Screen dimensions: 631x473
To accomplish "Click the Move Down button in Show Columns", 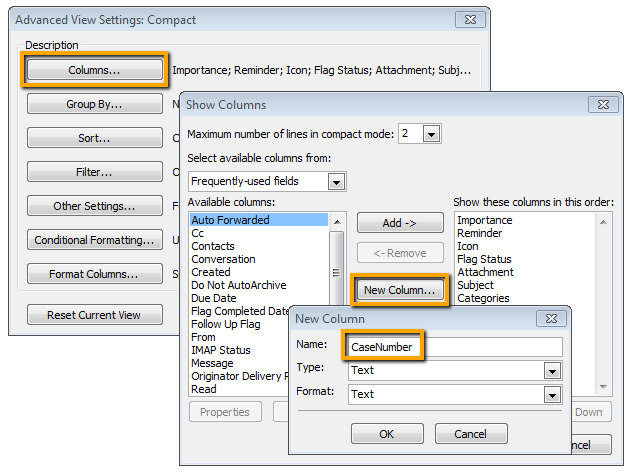I will click(591, 412).
